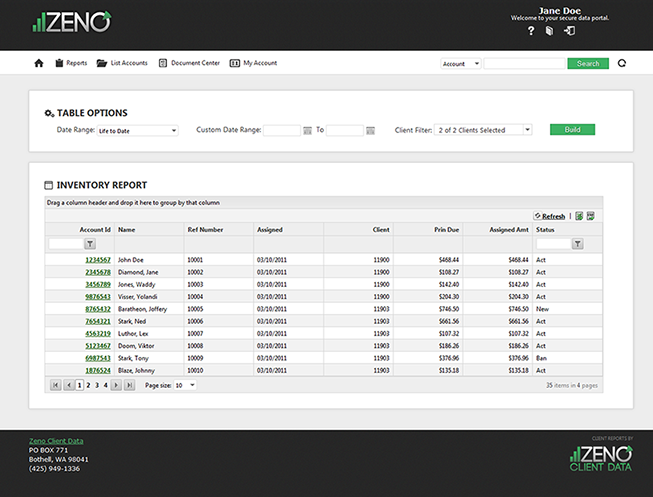Click the documents icon in header
Screen dimensions: 653x497
[x=549, y=31]
